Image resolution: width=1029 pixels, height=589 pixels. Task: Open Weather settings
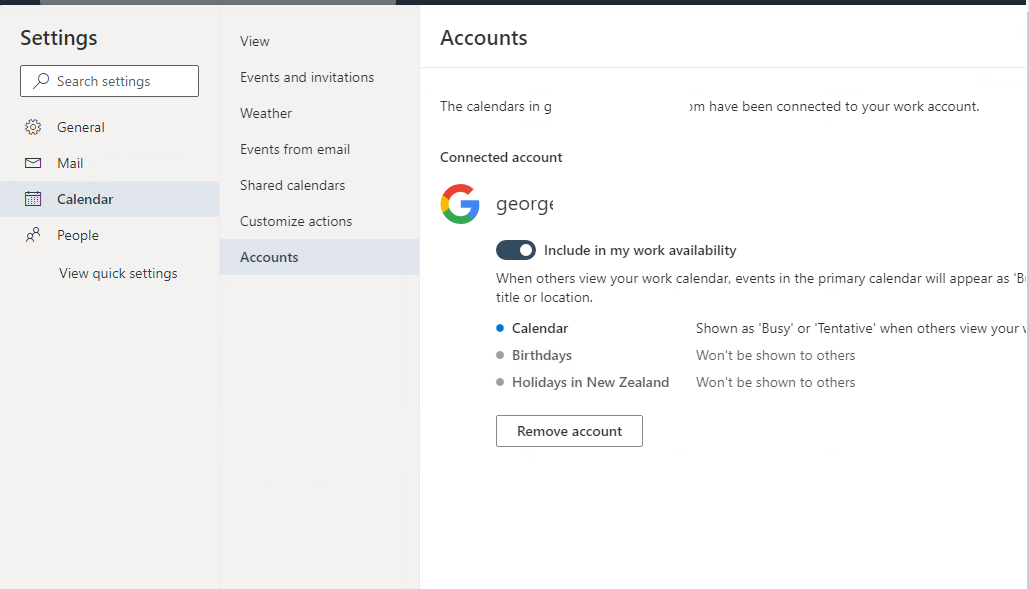(x=320, y=113)
